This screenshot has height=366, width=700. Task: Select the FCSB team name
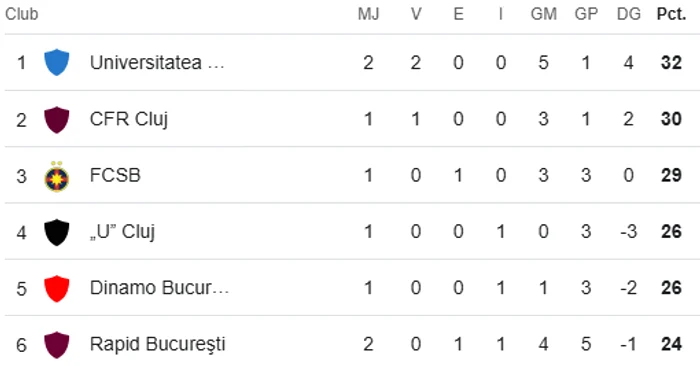tap(115, 175)
